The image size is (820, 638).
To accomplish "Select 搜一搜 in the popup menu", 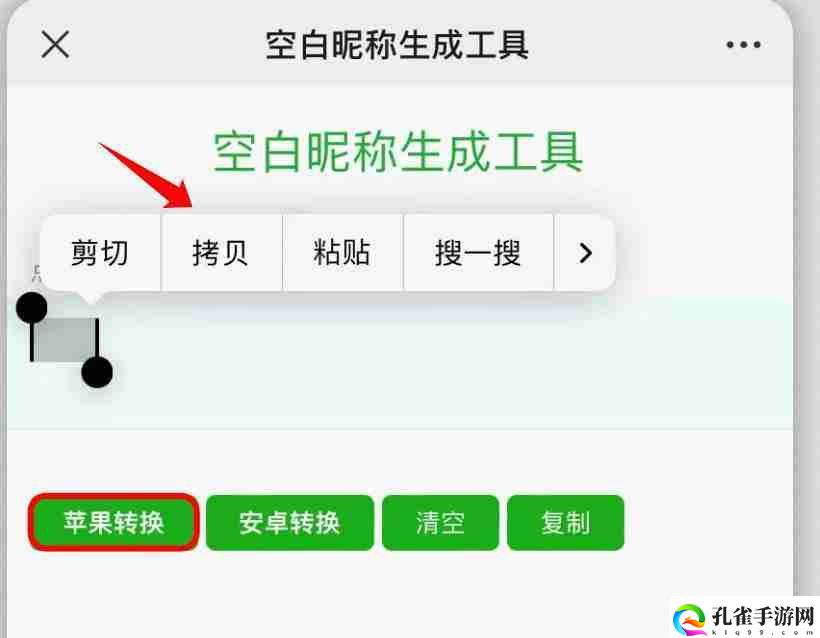I will [x=478, y=253].
